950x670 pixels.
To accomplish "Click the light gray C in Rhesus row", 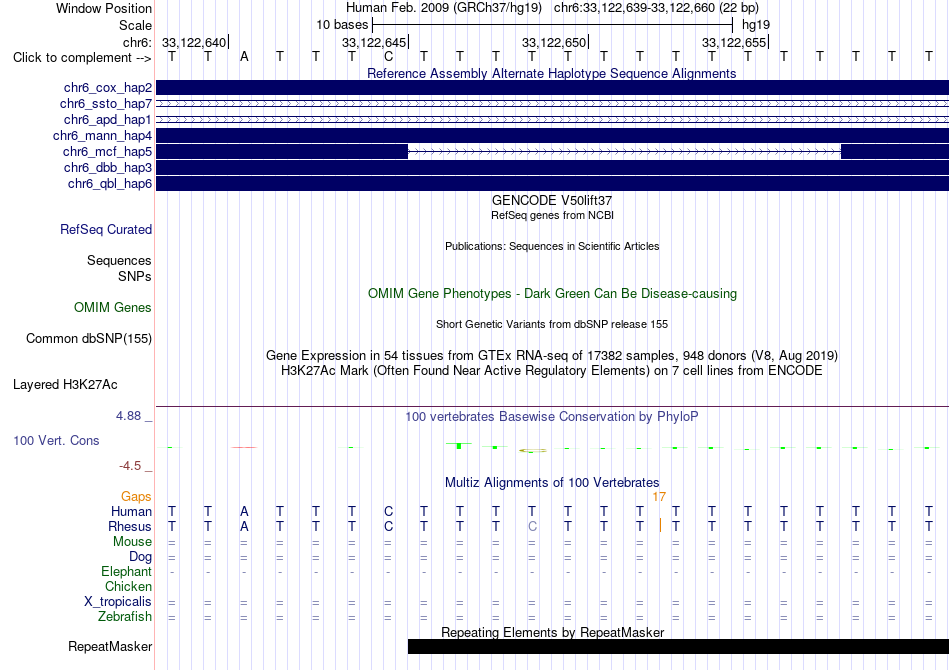I will tap(532, 526).
